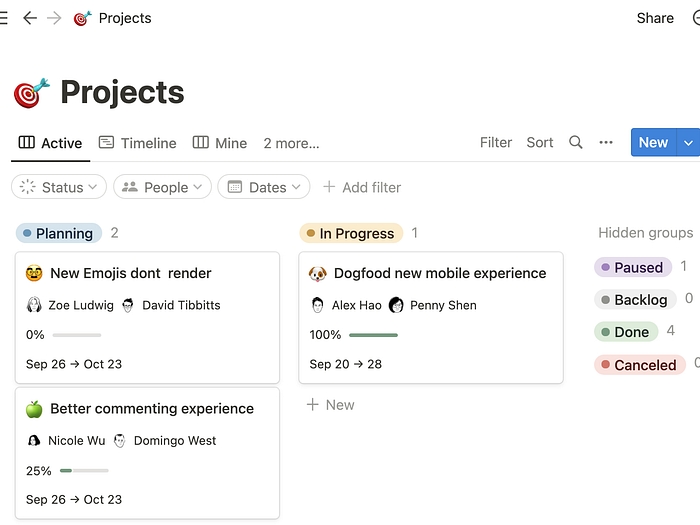The width and height of the screenshot is (700, 525).
Task: Click the nerd emoji on New Emojis card
Action: coord(35,273)
